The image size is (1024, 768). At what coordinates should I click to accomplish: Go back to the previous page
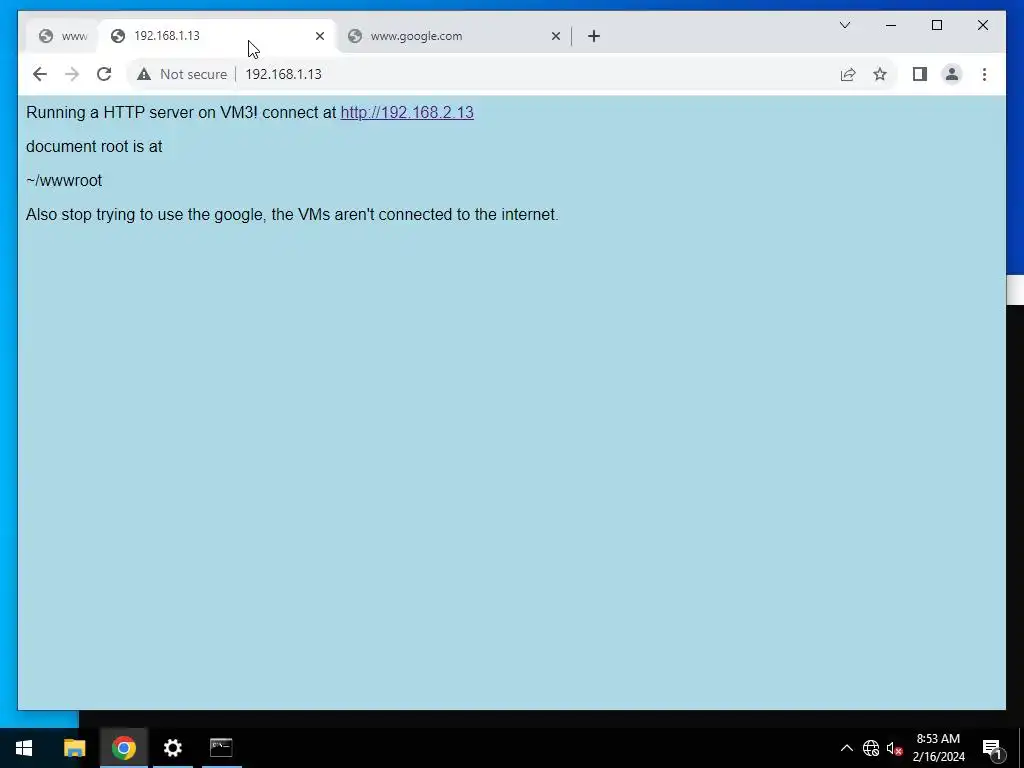point(40,74)
